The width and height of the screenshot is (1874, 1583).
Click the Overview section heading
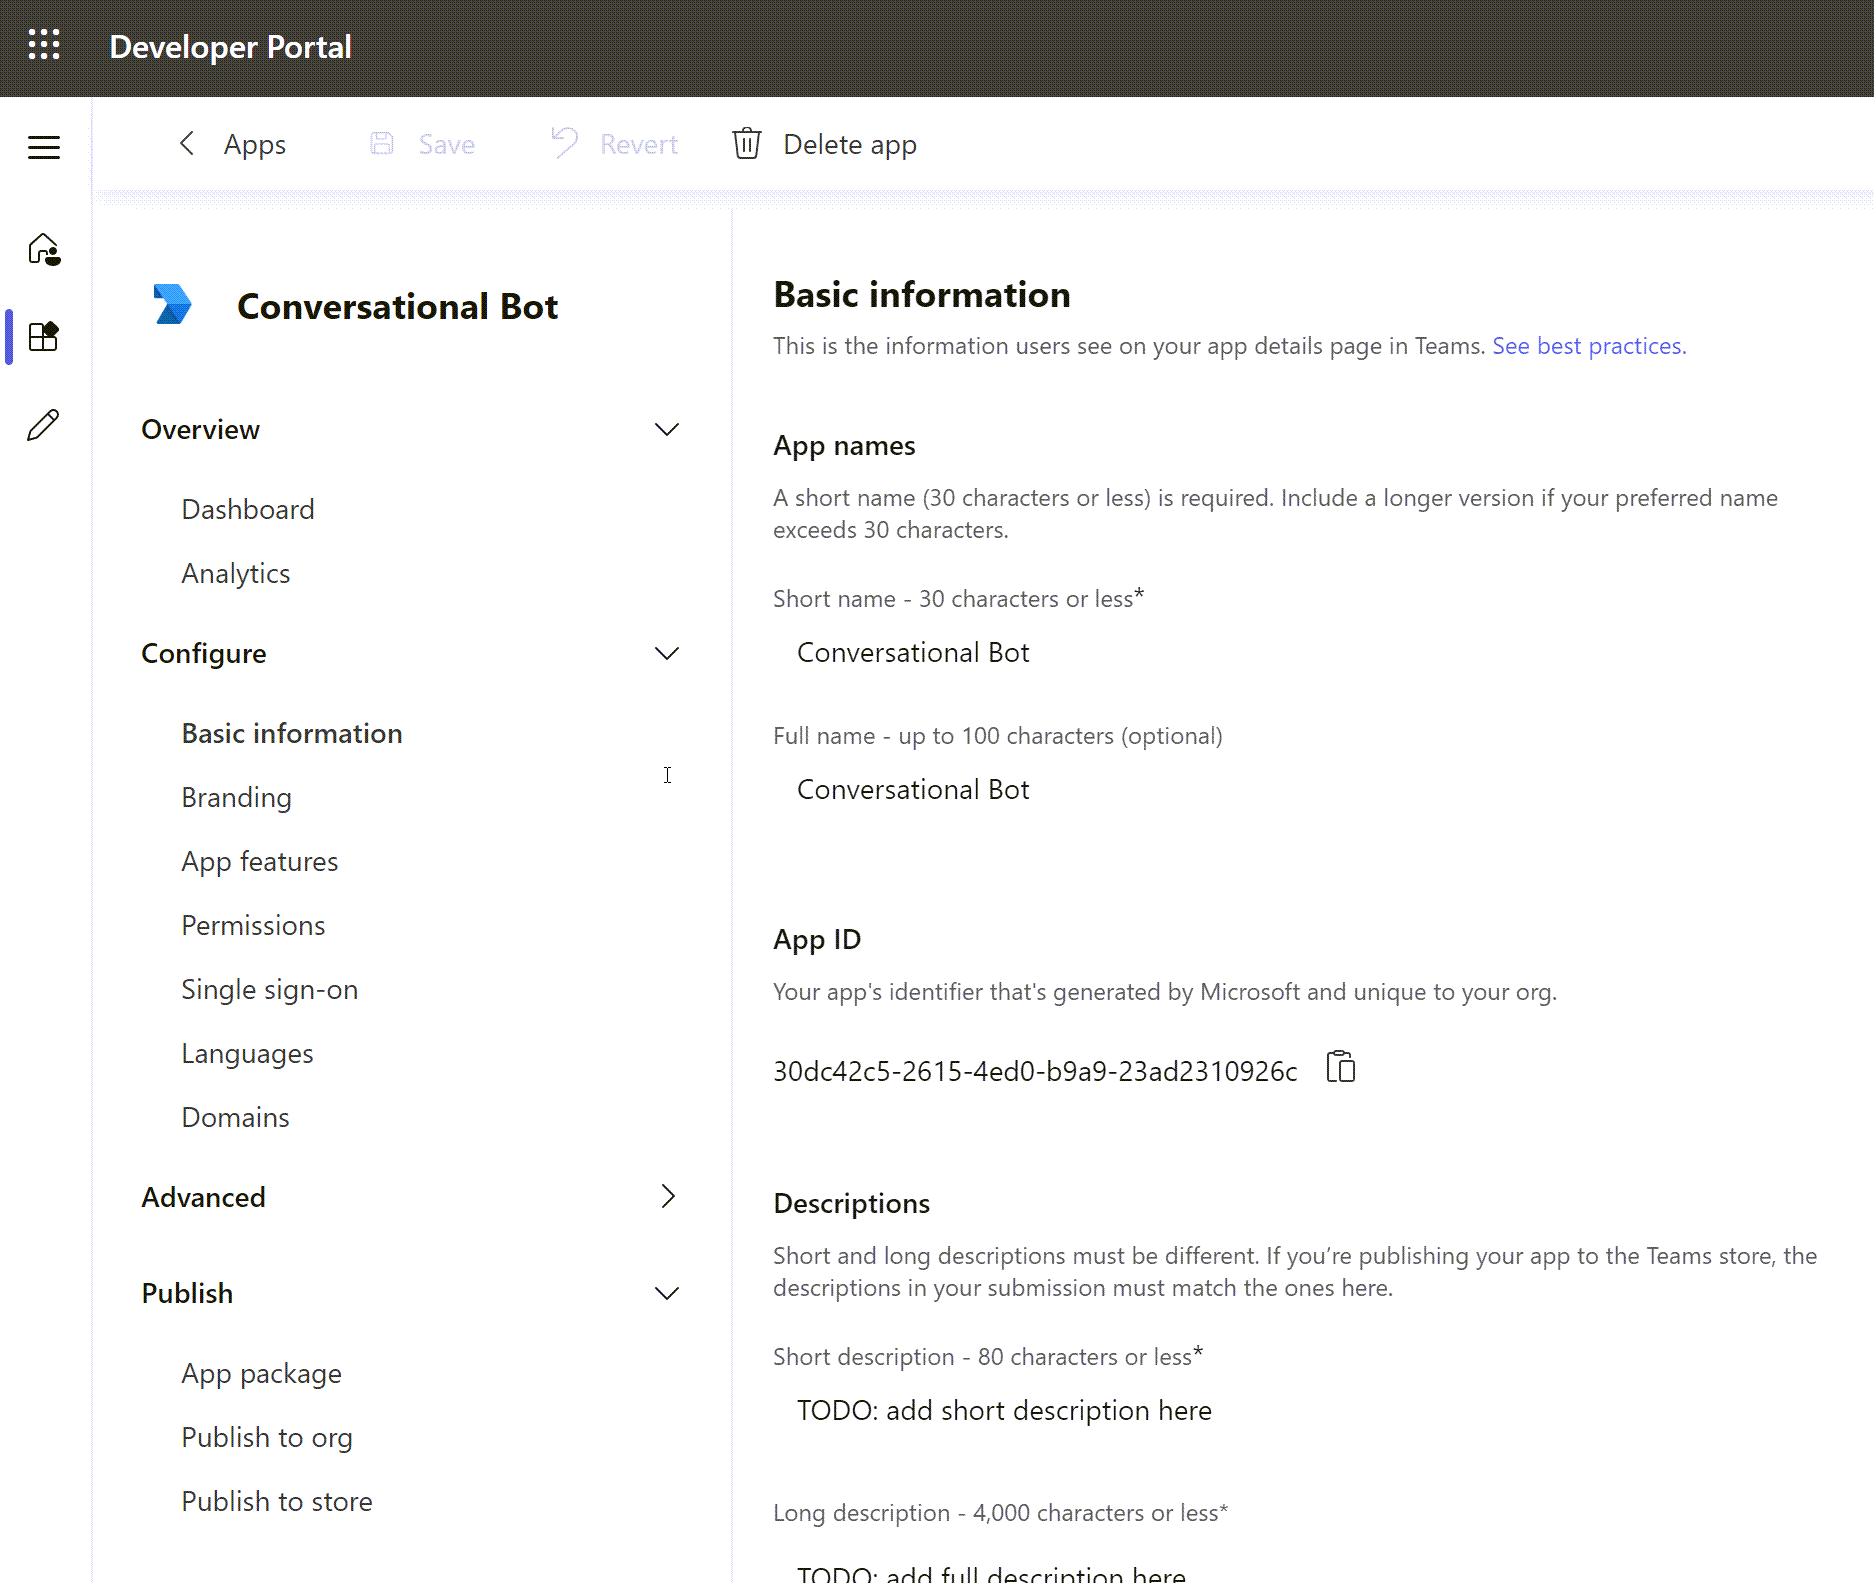pyautogui.click(x=201, y=429)
